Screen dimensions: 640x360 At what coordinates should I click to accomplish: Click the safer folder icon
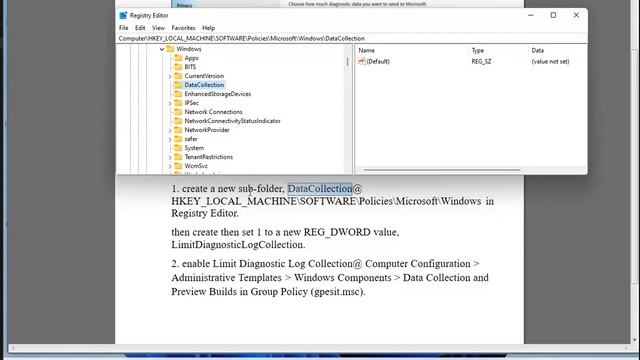pos(178,139)
